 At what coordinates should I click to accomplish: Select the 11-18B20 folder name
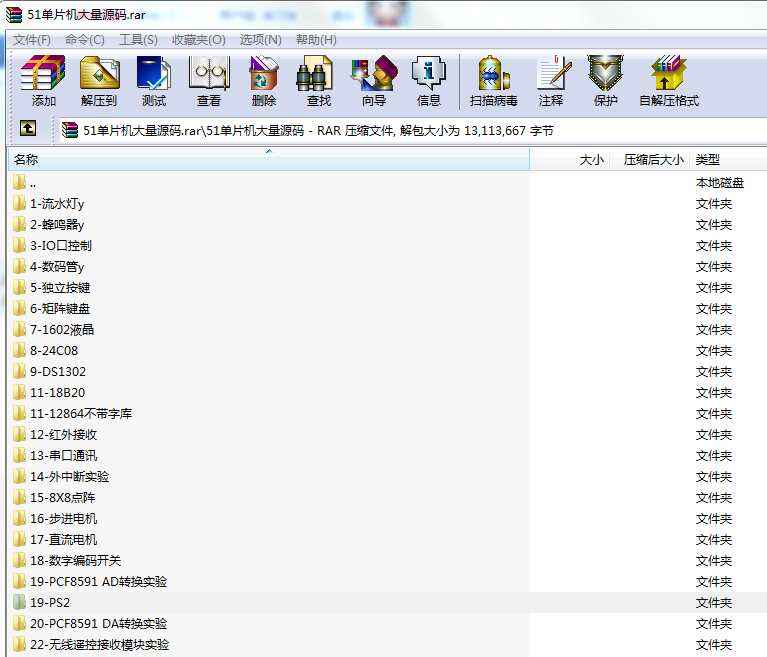pyautogui.click(x=57, y=393)
